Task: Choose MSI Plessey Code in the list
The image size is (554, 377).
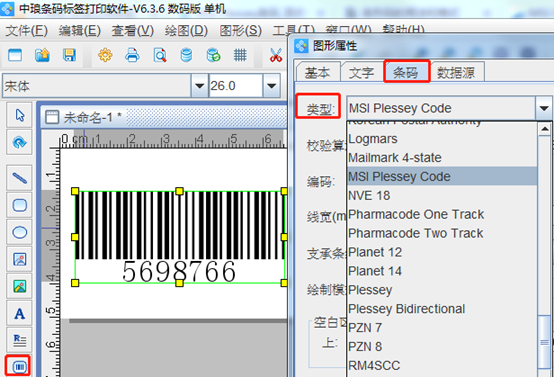Action: (x=442, y=176)
